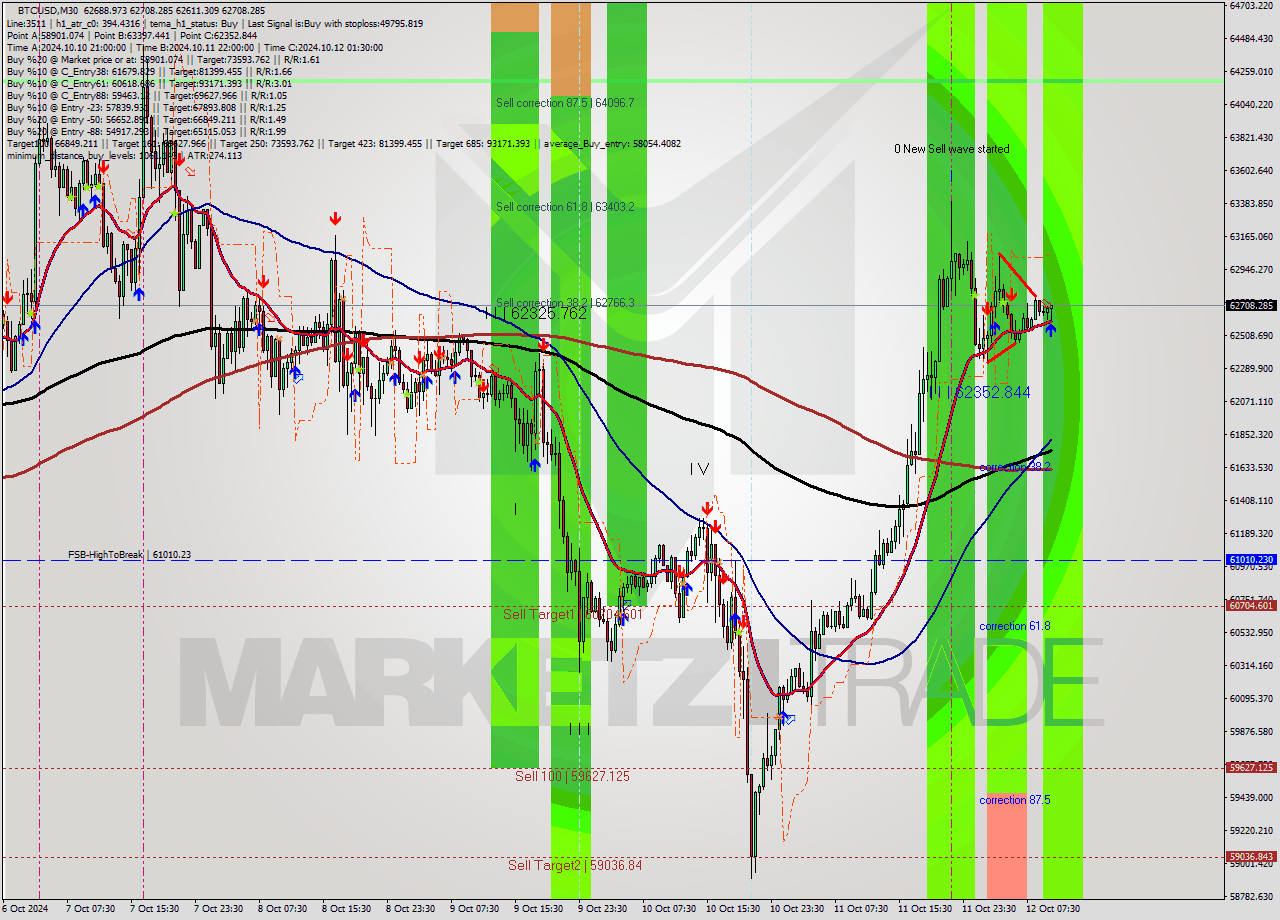Click the 'Sell Target2 | 59036.84' label
This screenshot has width=1280, height=920.
pyautogui.click(x=575, y=865)
